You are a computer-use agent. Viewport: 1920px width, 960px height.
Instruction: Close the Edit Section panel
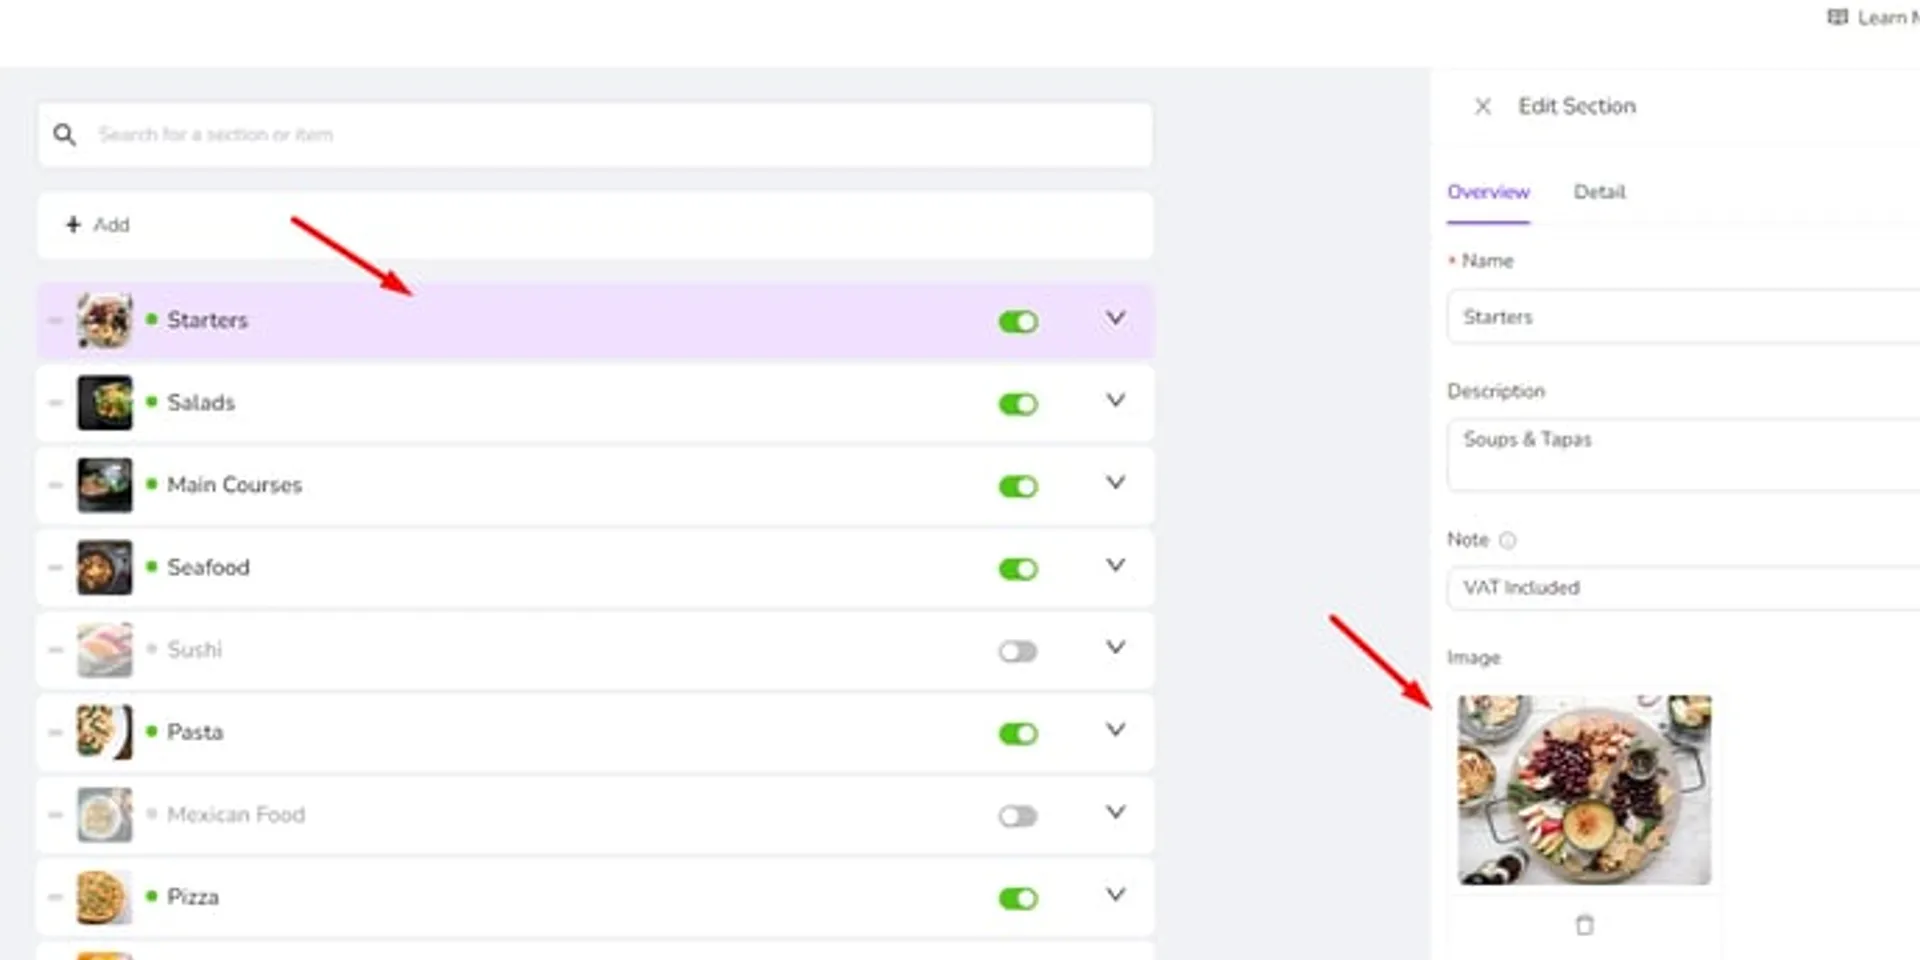(1483, 106)
